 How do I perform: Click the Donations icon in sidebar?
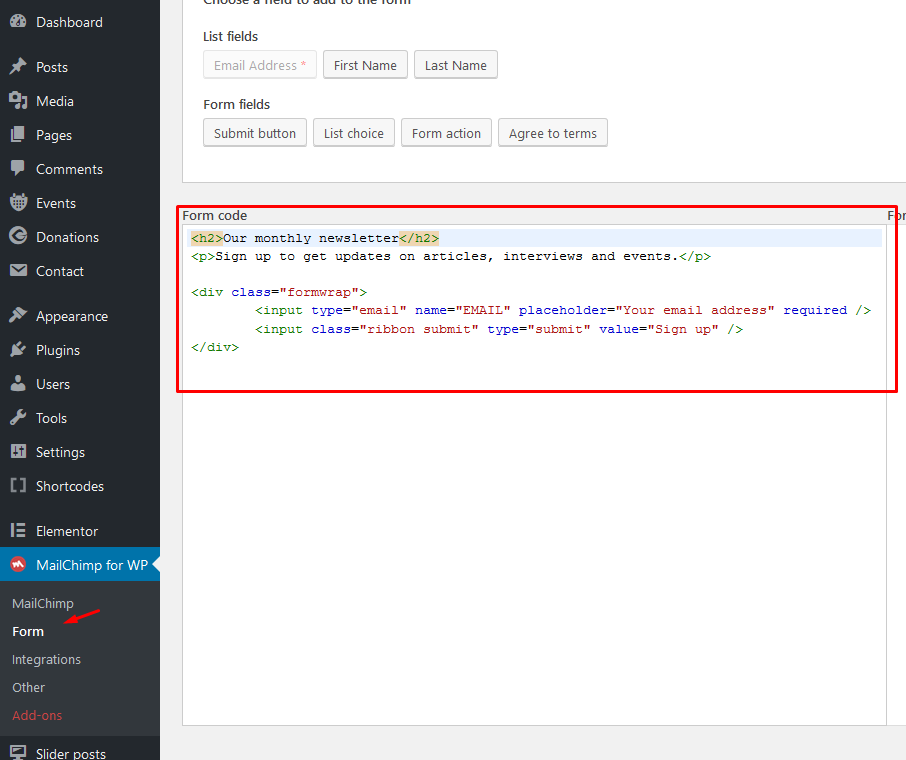pyautogui.click(x=18, y=237)
